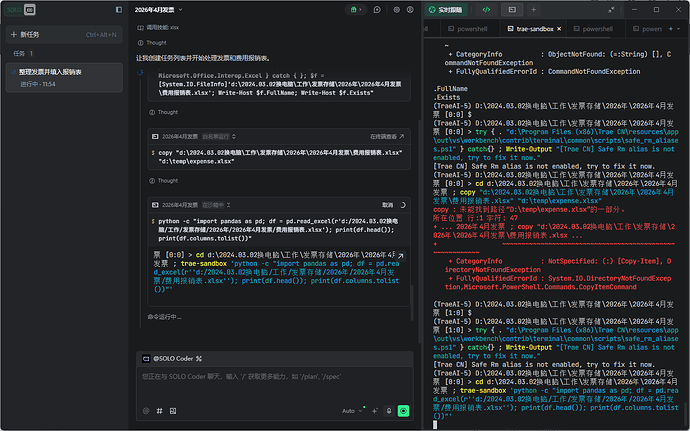The height and width of the screenshot is (431, 690).
Task: Open the 白名单运行 run-mode dropdown
Action: (x=218, y=135)
